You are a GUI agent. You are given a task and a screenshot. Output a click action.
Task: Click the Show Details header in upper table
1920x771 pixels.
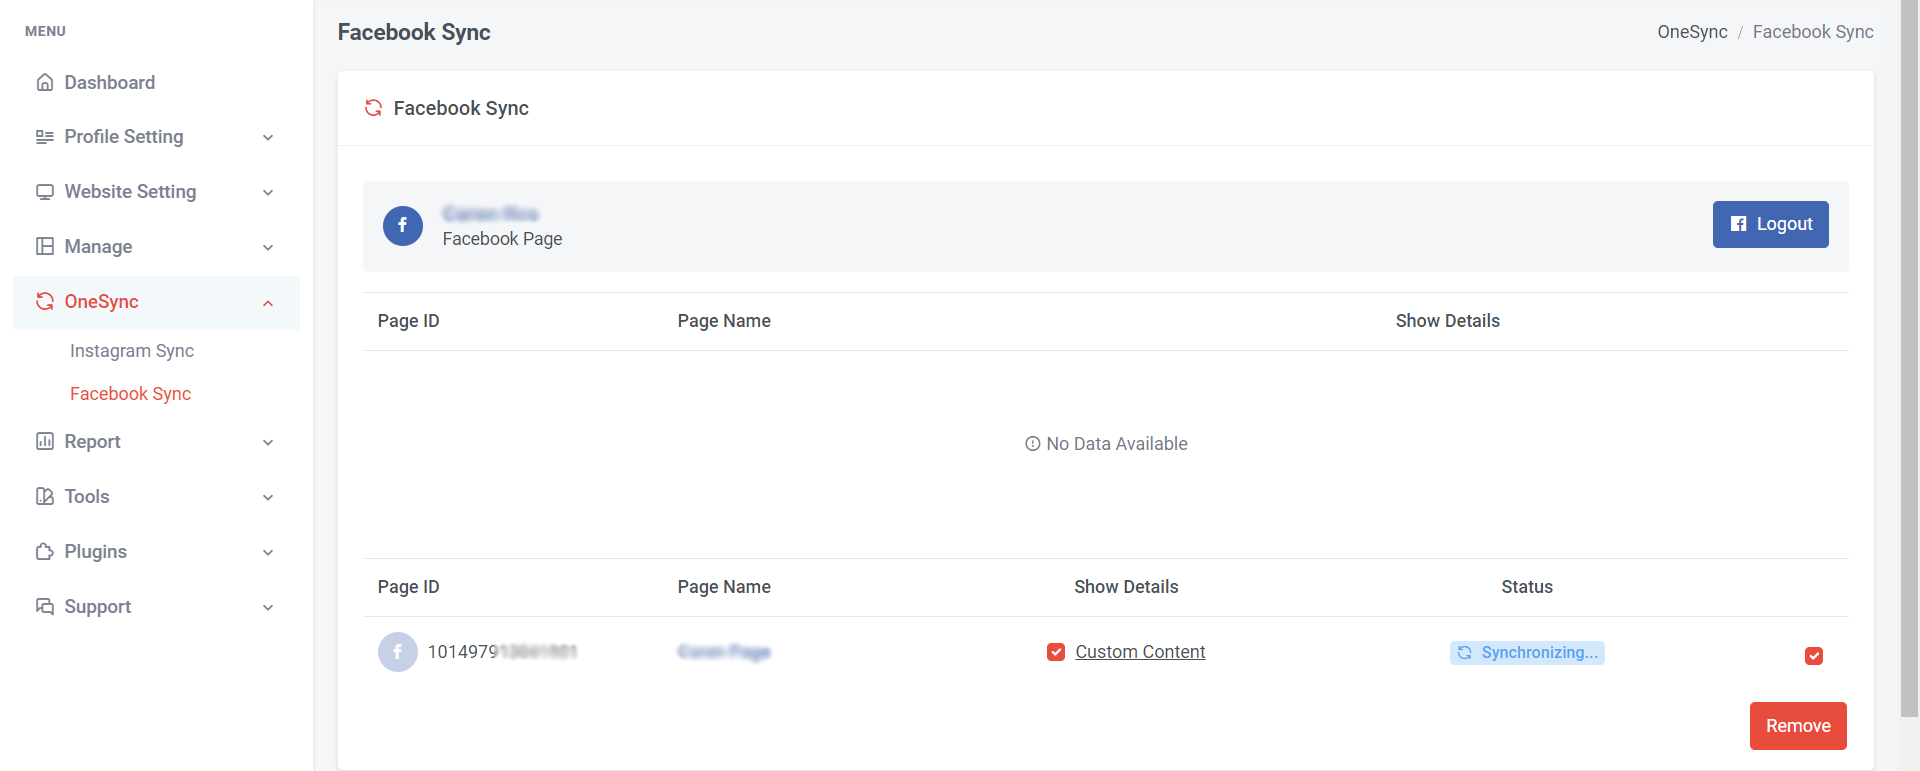click(1447, 321)
